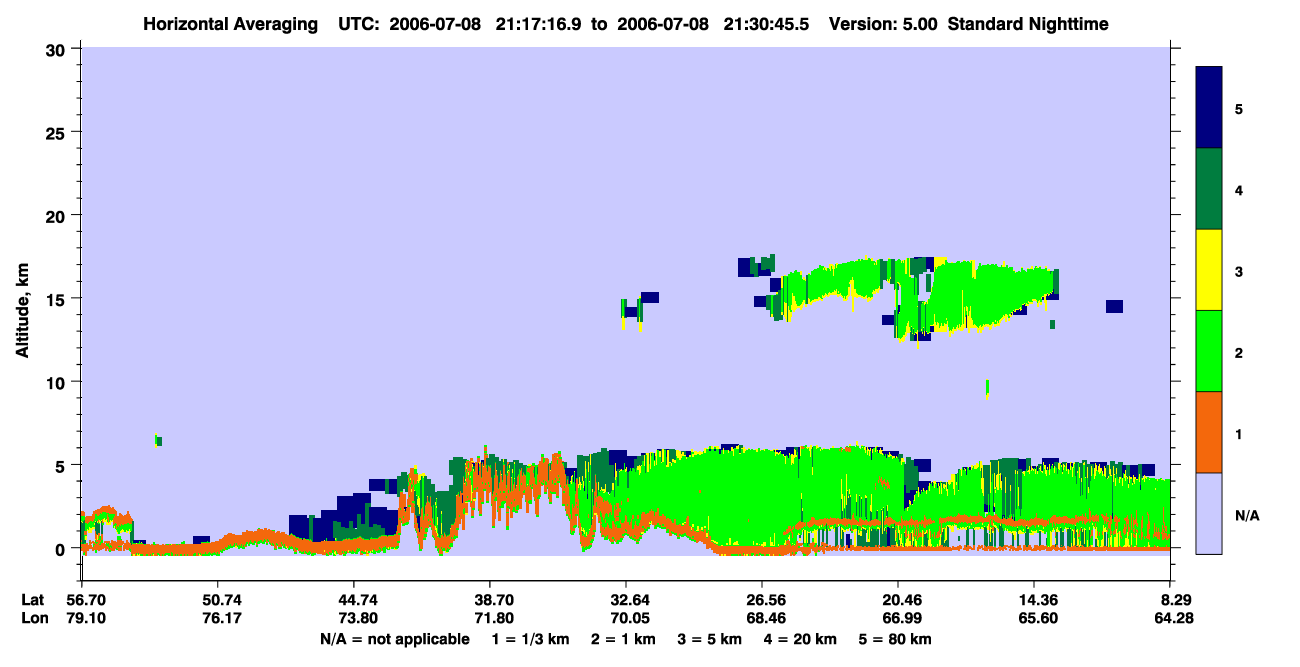This screenshot has height=667, width=1300.
Task: Click the '3 = 5 km' legend entry
Action: (710, 639)
